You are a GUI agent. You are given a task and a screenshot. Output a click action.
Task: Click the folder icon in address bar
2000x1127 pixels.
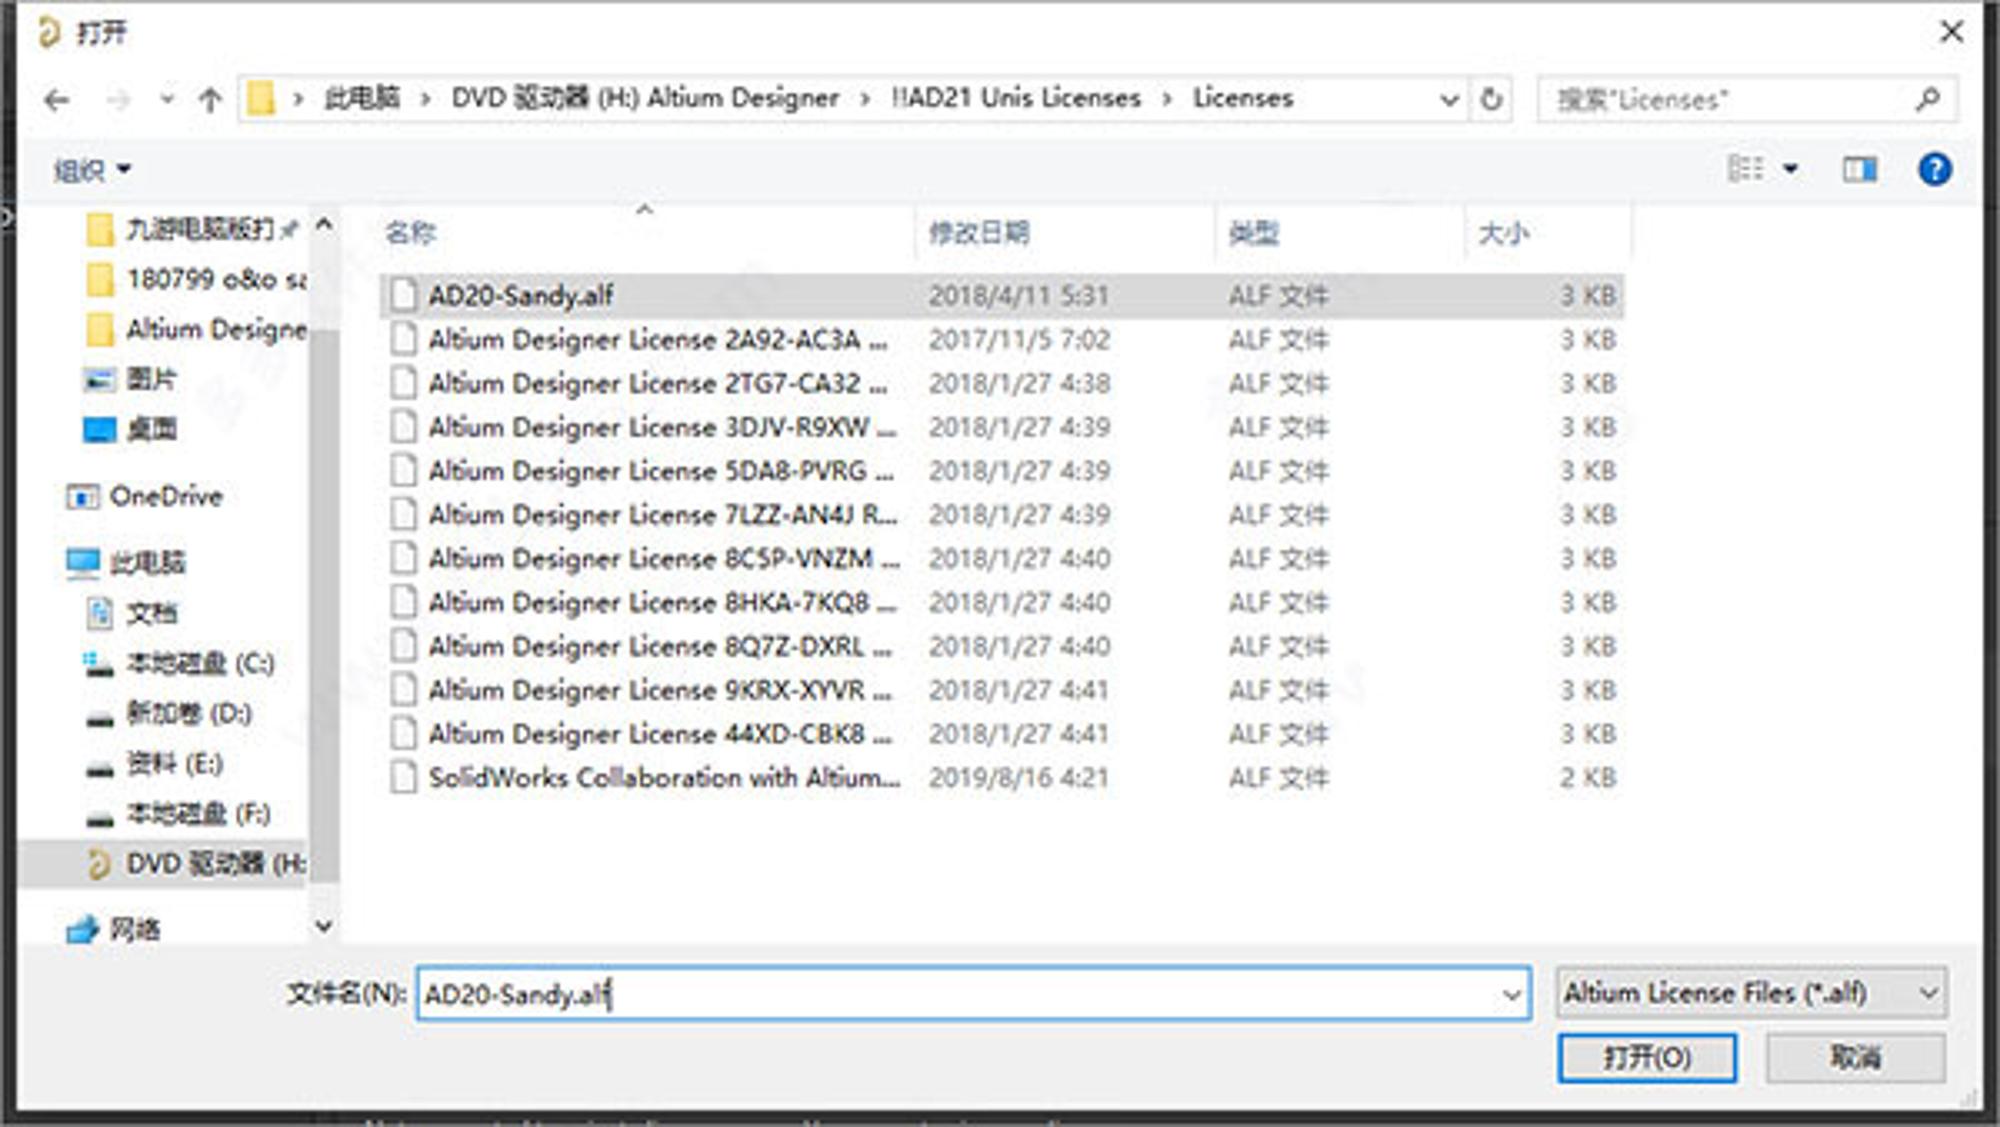coord(261,98)
